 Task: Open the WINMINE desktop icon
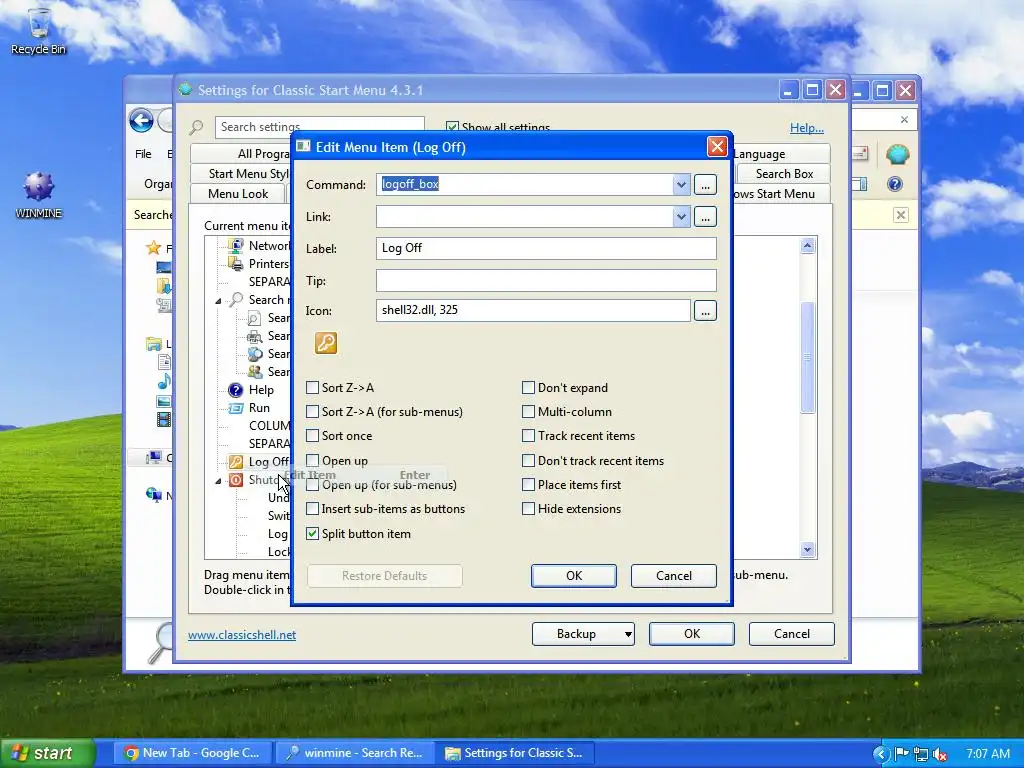tap(39, 195)
